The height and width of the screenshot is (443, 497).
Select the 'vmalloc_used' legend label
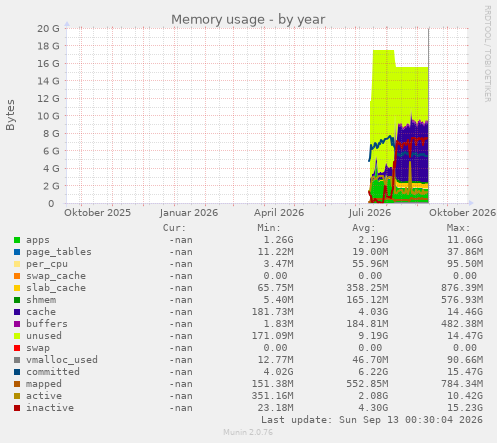point(62,360)
